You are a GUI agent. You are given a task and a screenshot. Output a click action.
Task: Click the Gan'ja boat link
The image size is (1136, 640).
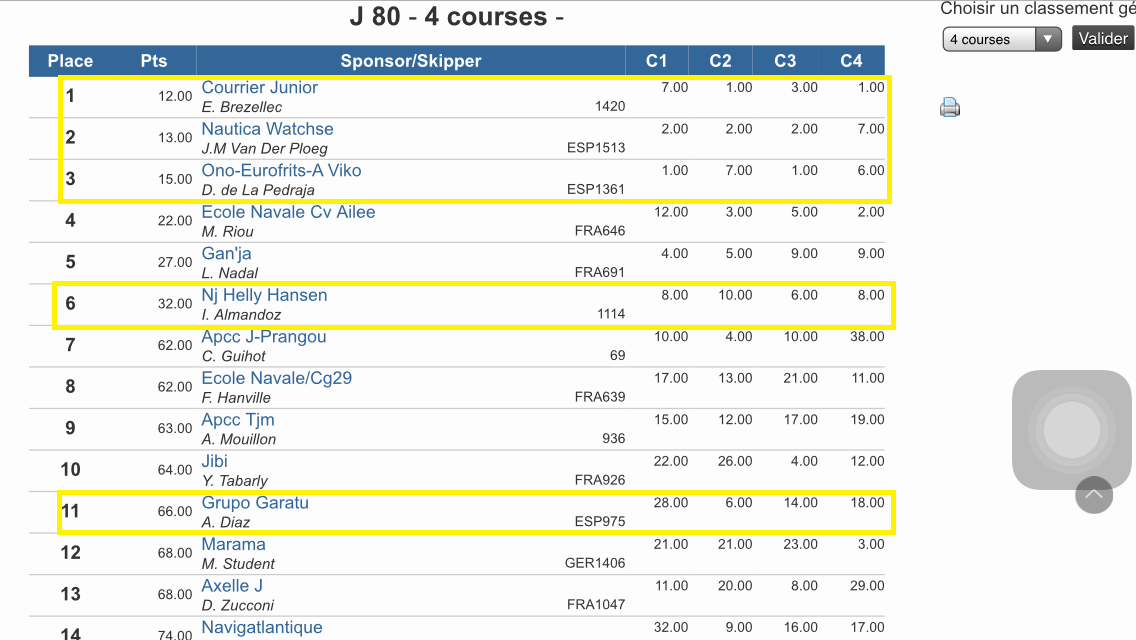pyautogui.click(x=227, y=254)
